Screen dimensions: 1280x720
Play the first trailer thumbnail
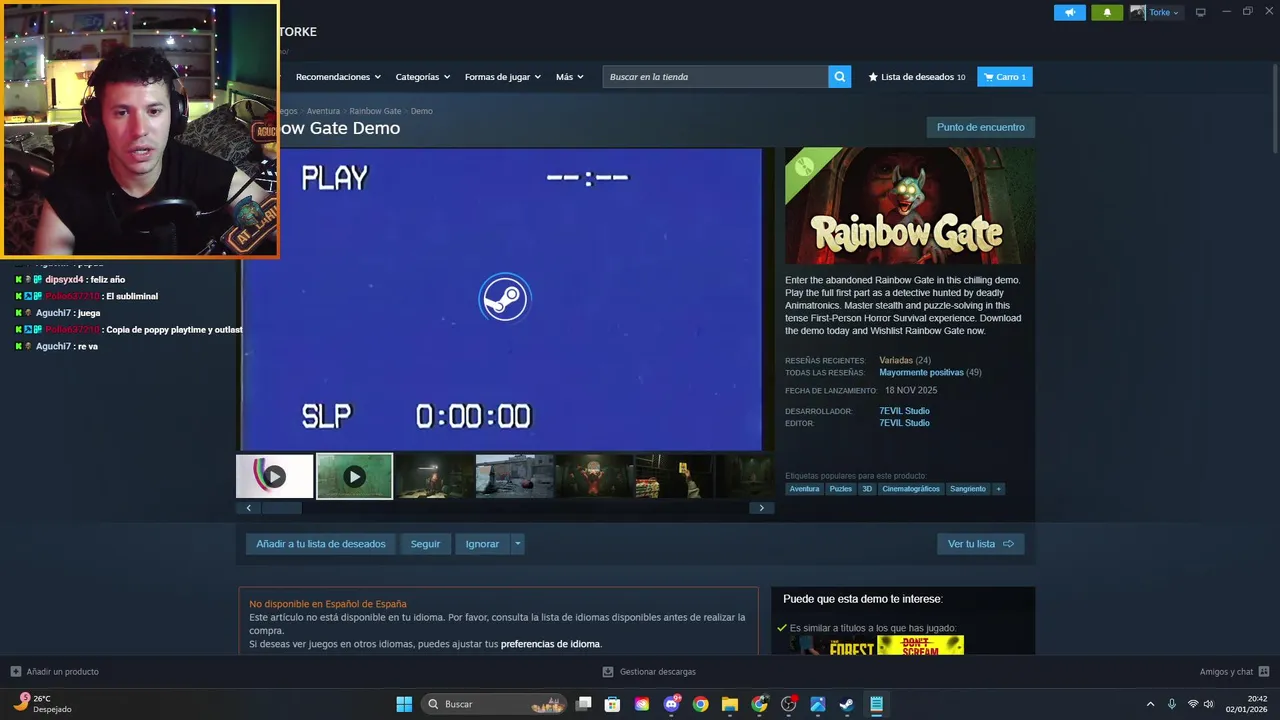274,476
